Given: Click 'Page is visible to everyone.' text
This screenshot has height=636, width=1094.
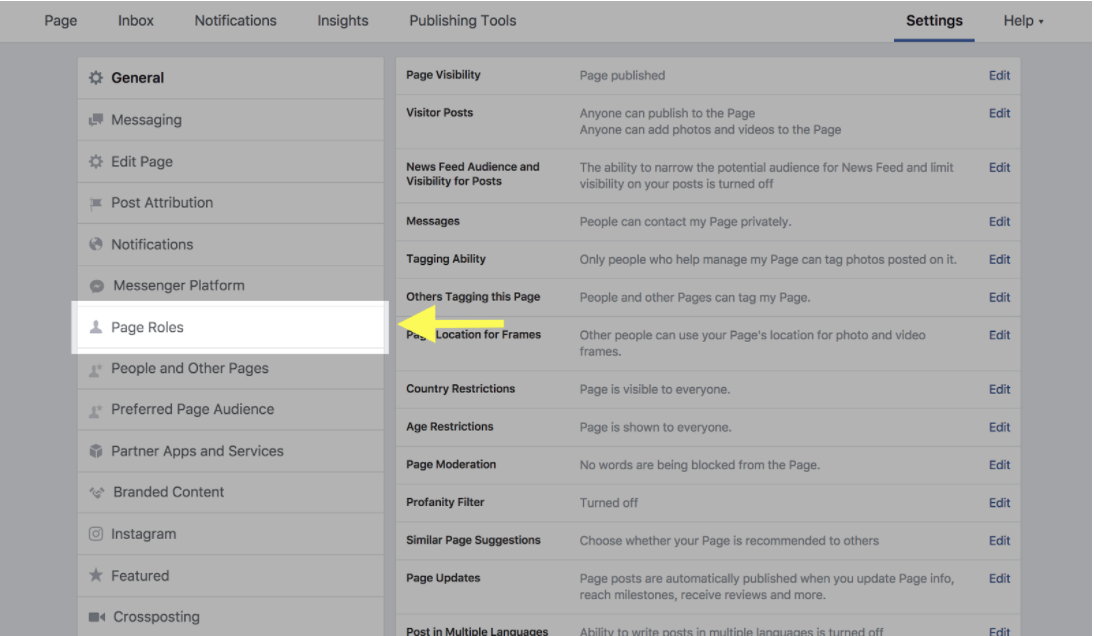Looking at the screenshot, I should [x=654, y=389].
